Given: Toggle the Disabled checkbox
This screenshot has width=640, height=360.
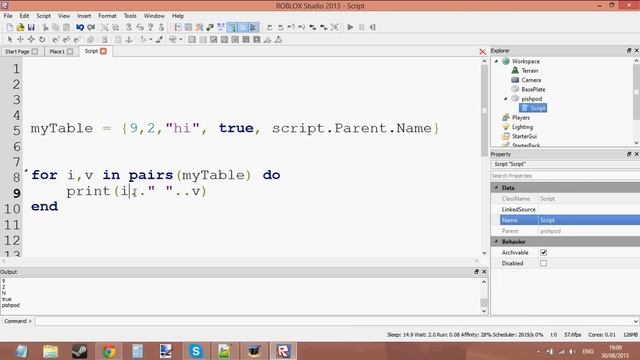Looking at the screenshot, I should [543, 263].
